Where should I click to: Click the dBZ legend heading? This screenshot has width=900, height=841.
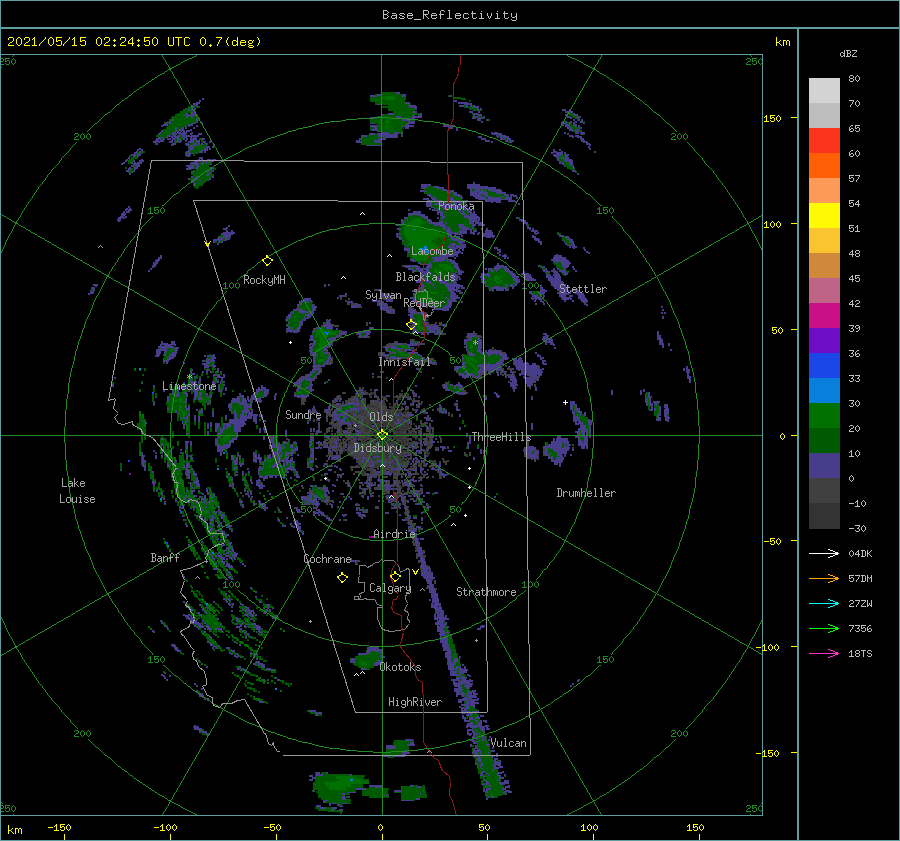tap(848, 53)
